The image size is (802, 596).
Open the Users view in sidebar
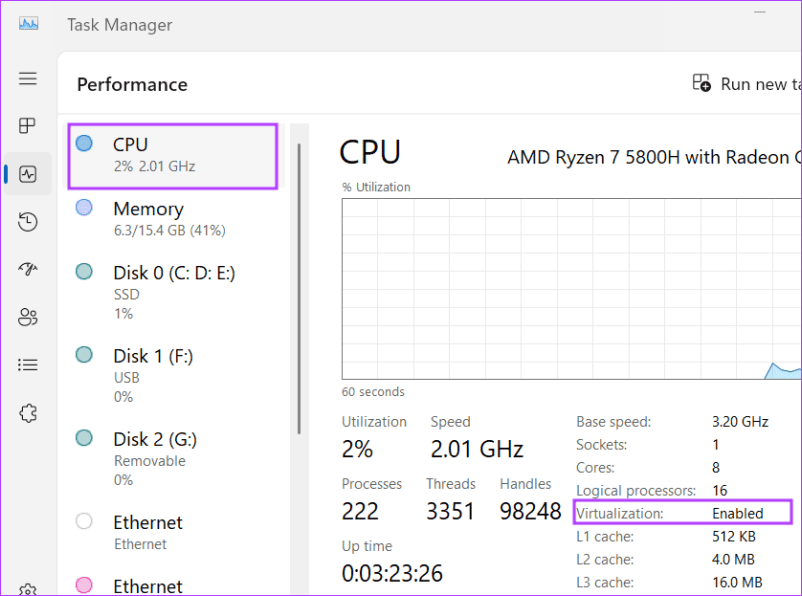coord(27,317)
